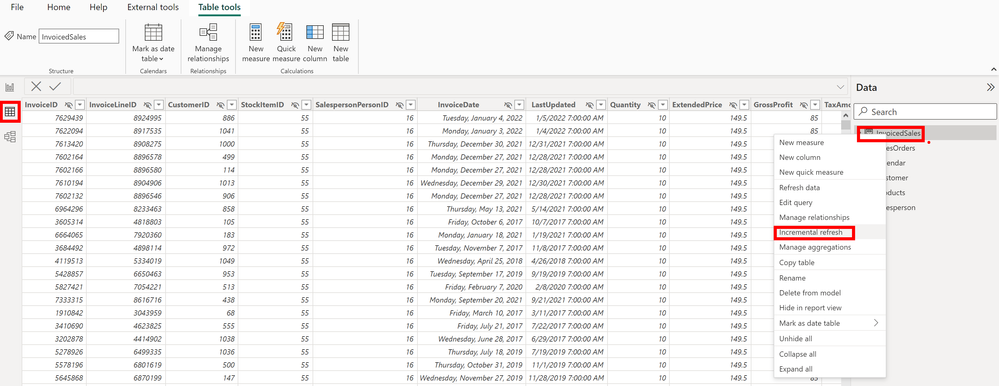Open the Report view from left sidebar
The width and height of the screenshot is (999, 386).
tap(10, 87)
